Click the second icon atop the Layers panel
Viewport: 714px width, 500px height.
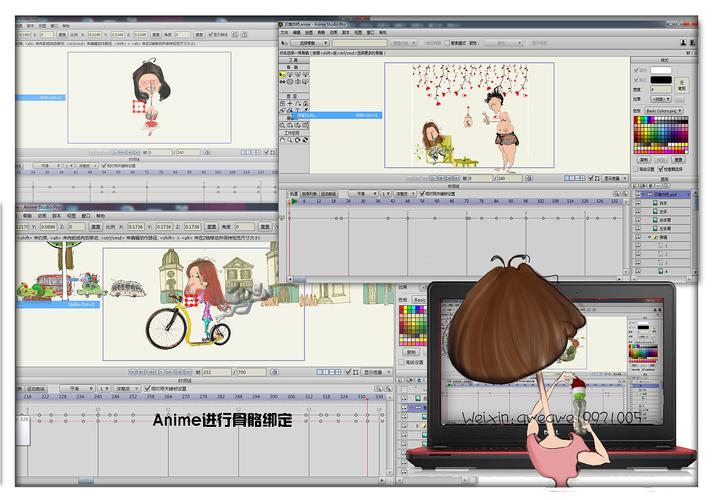643,186
